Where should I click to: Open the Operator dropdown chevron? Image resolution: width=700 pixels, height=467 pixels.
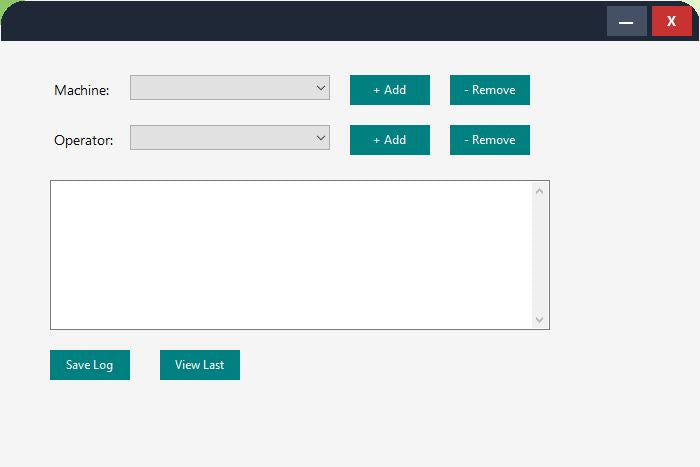pyautogui.click(x=321, y=138)
